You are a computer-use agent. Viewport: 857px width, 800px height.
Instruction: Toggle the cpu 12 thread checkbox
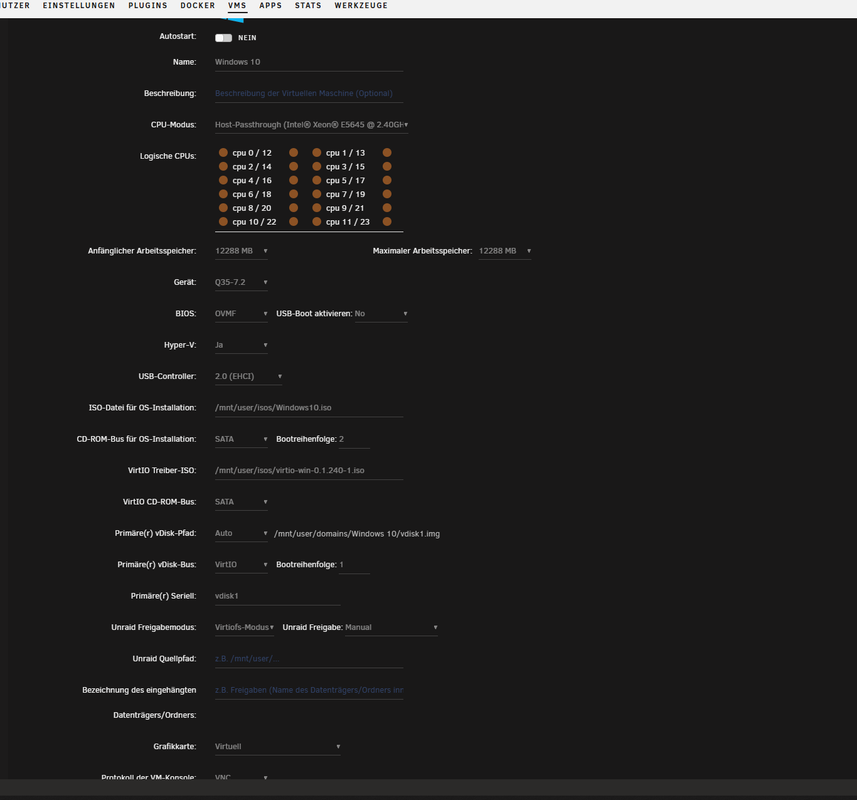pyautogui.click(x=294, y=152)
